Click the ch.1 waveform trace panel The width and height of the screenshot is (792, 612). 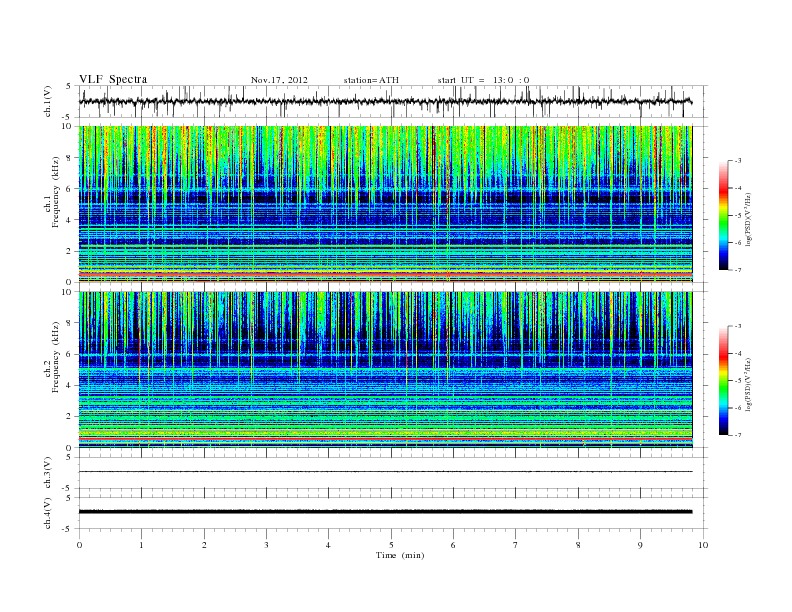393,101
